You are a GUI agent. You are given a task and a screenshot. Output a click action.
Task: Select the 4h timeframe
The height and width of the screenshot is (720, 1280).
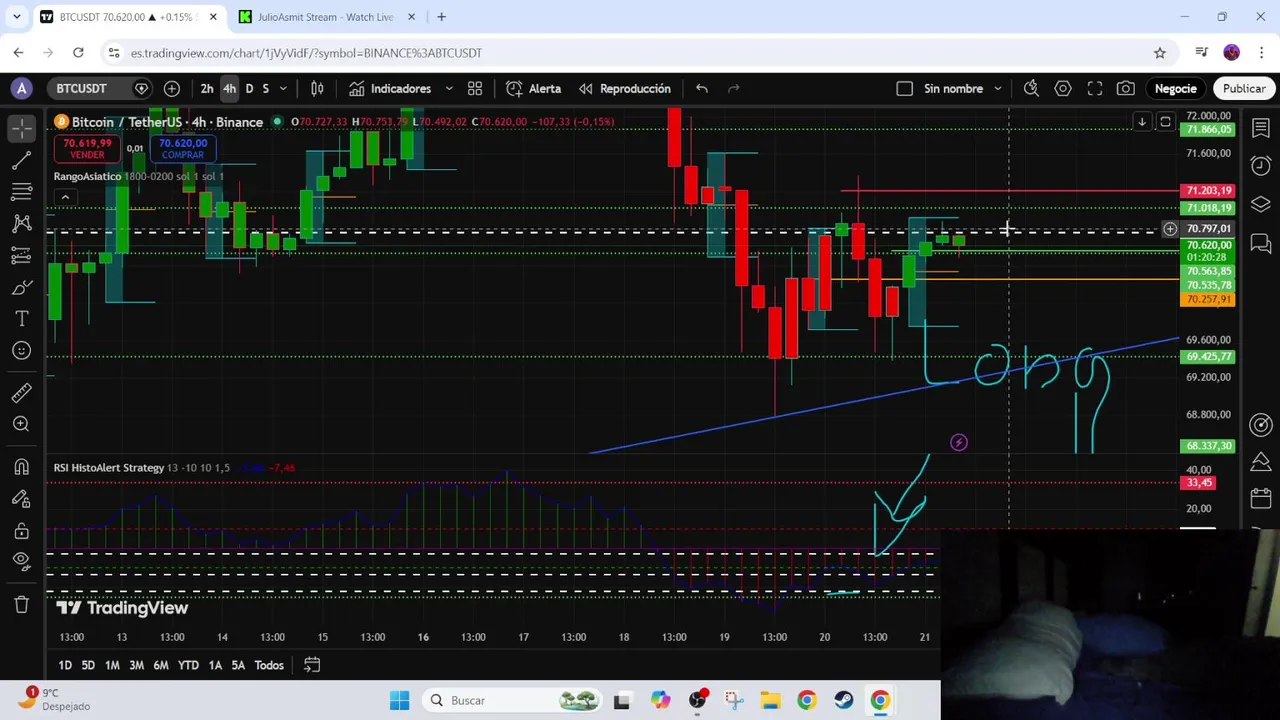(229, 88)
